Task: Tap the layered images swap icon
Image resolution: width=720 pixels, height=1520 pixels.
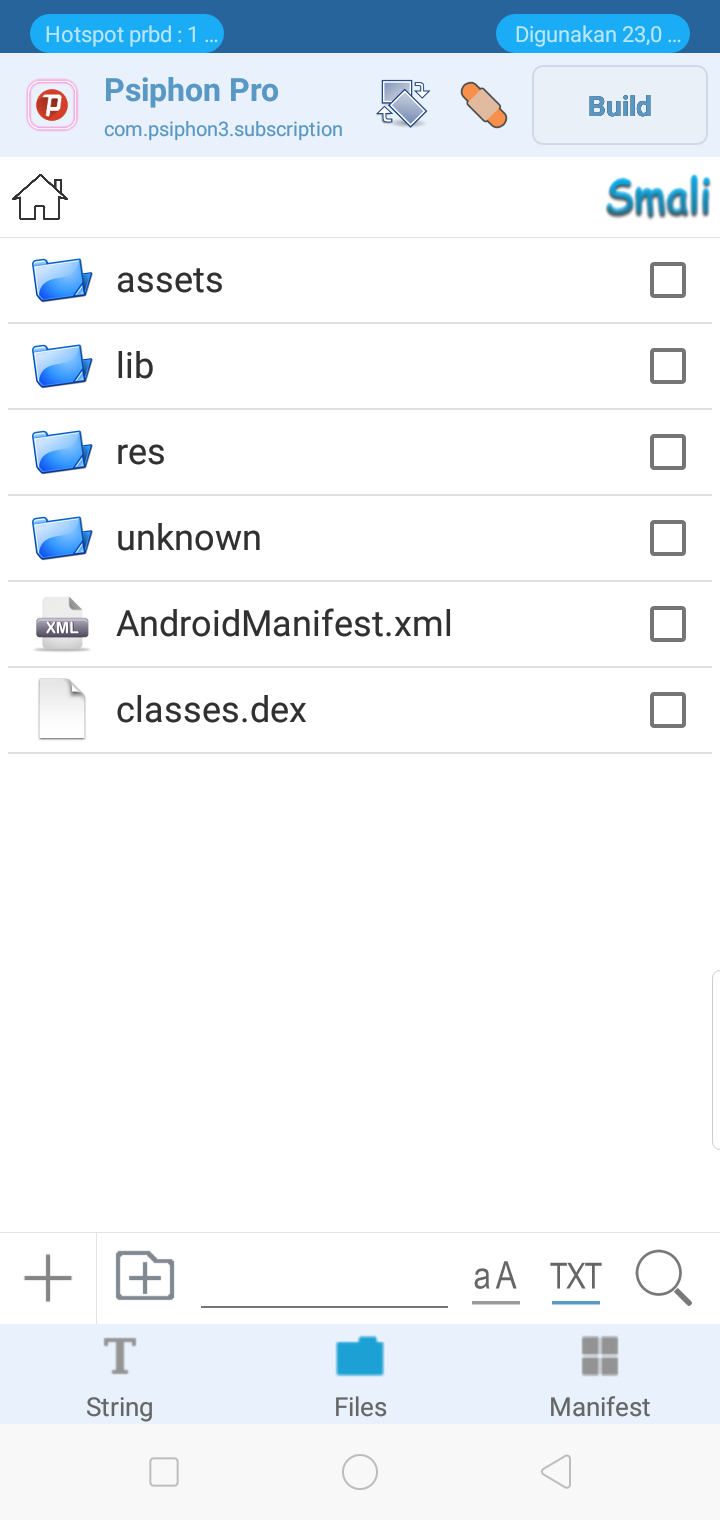Action: [403, 104]
